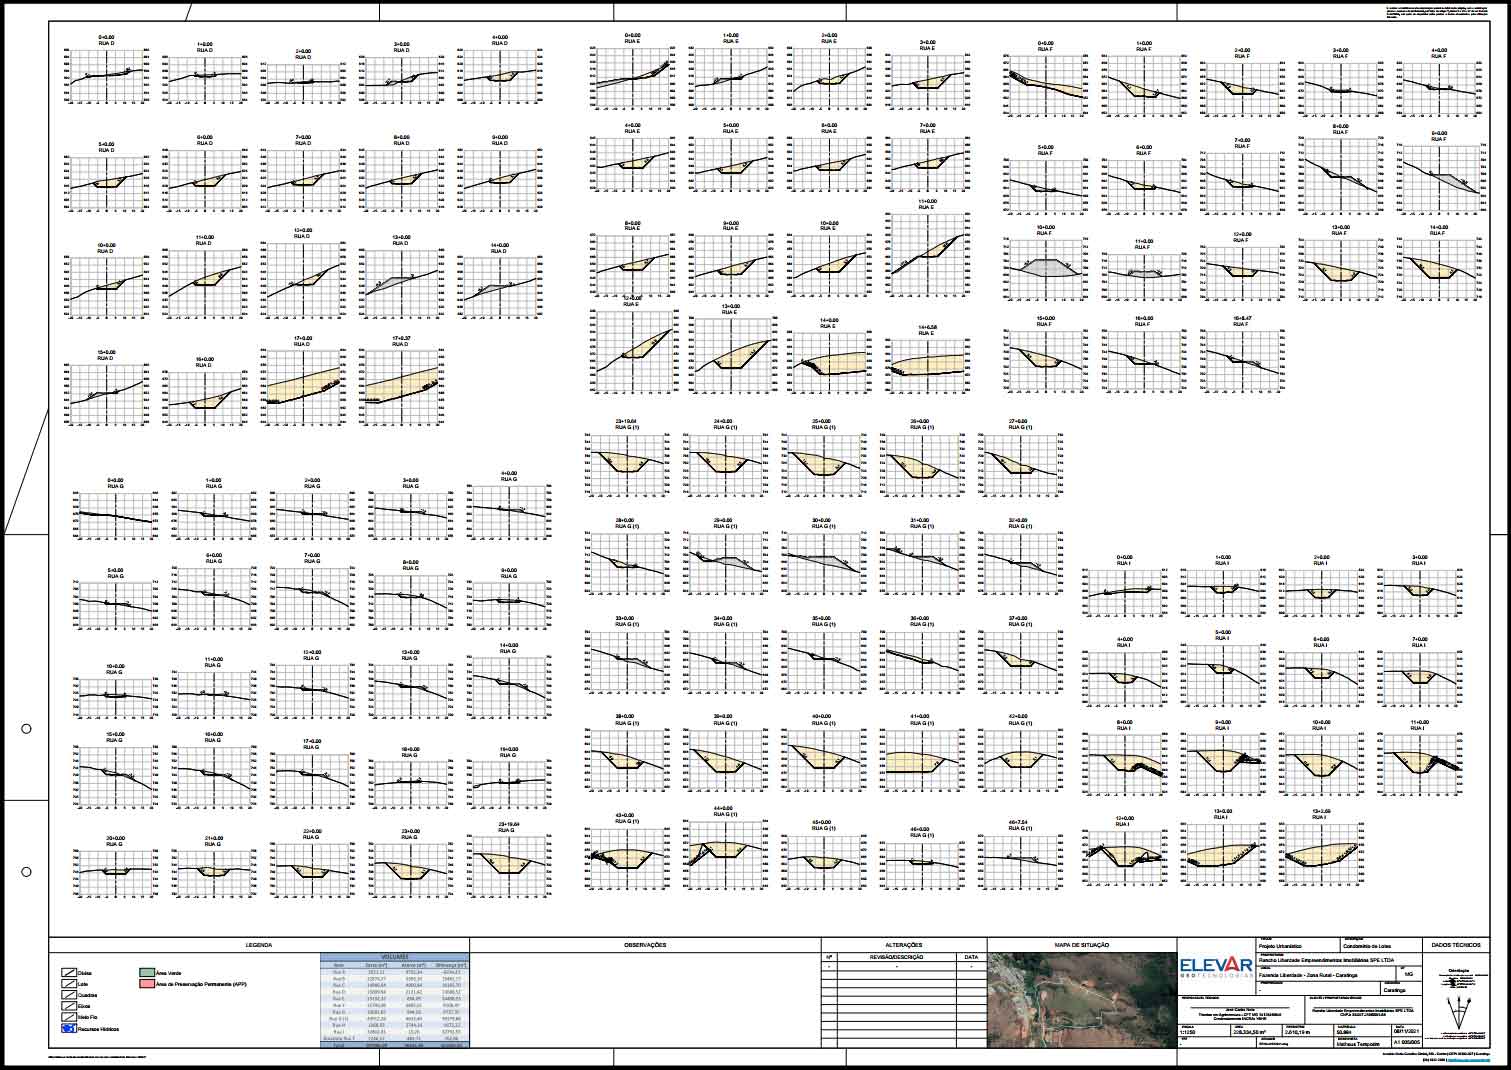Select the Meio Fio legend symbol
Image resolution: width=1511 pixels, height=1070 pixels.
(68, 1018)
